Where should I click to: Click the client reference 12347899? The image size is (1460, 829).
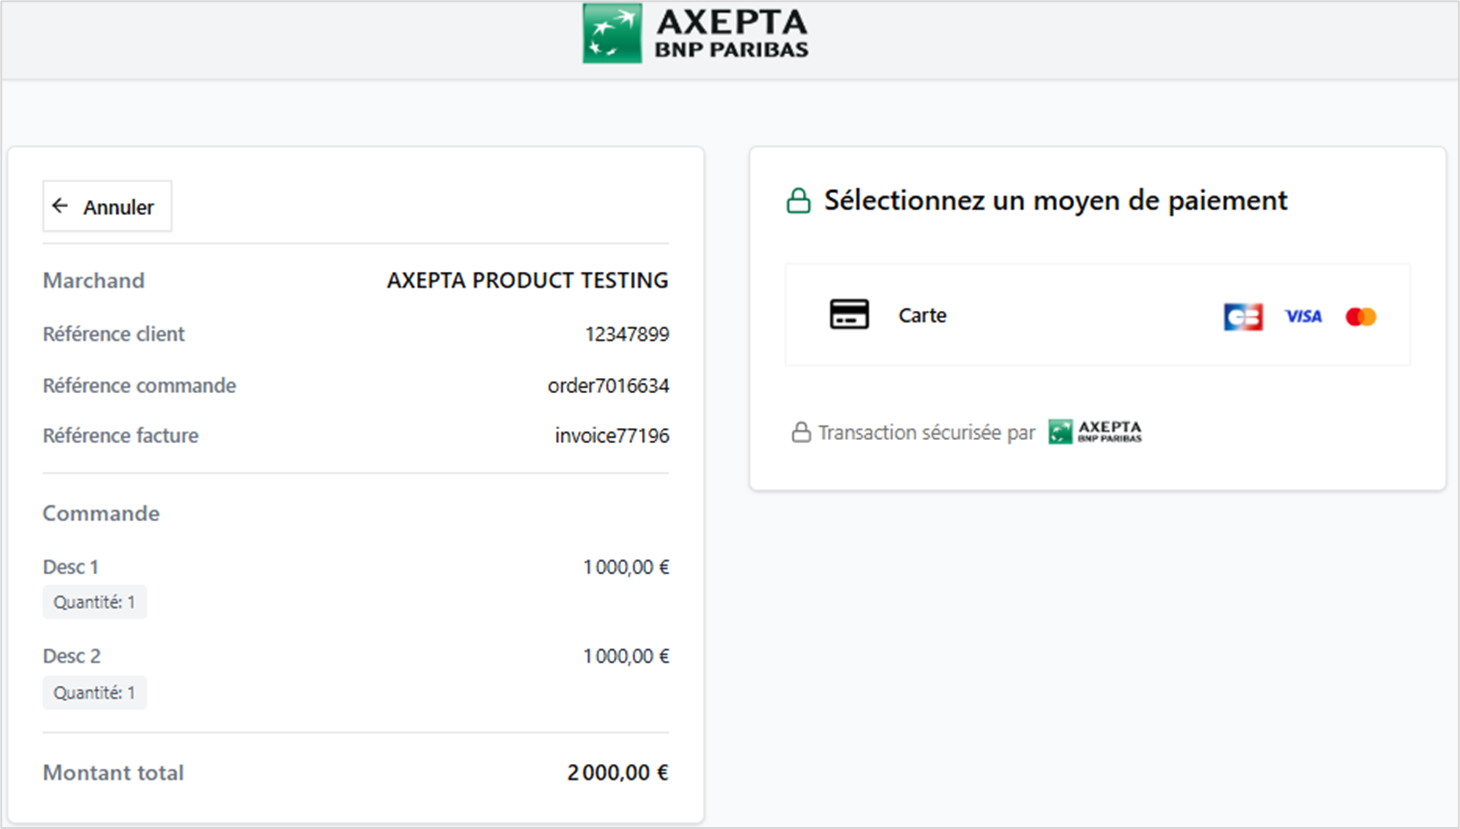point(627,334)
